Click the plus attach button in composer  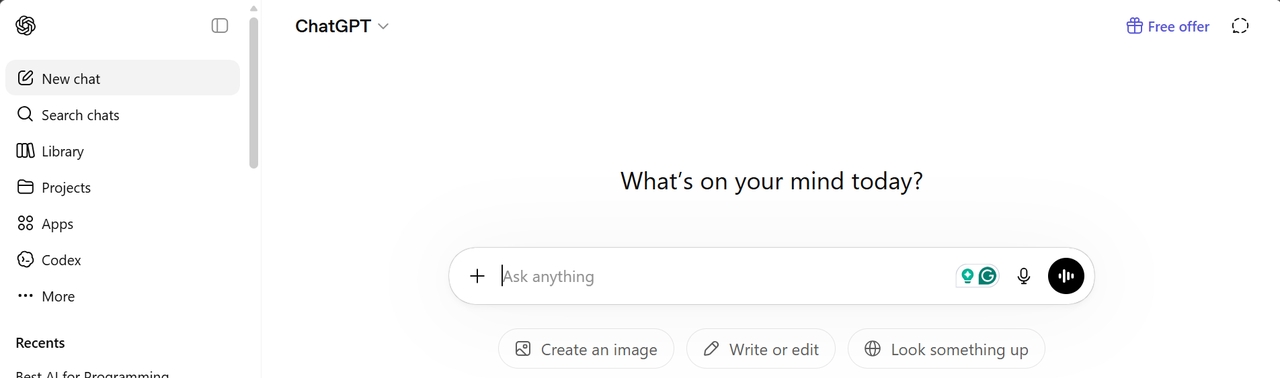coord(477,276)
